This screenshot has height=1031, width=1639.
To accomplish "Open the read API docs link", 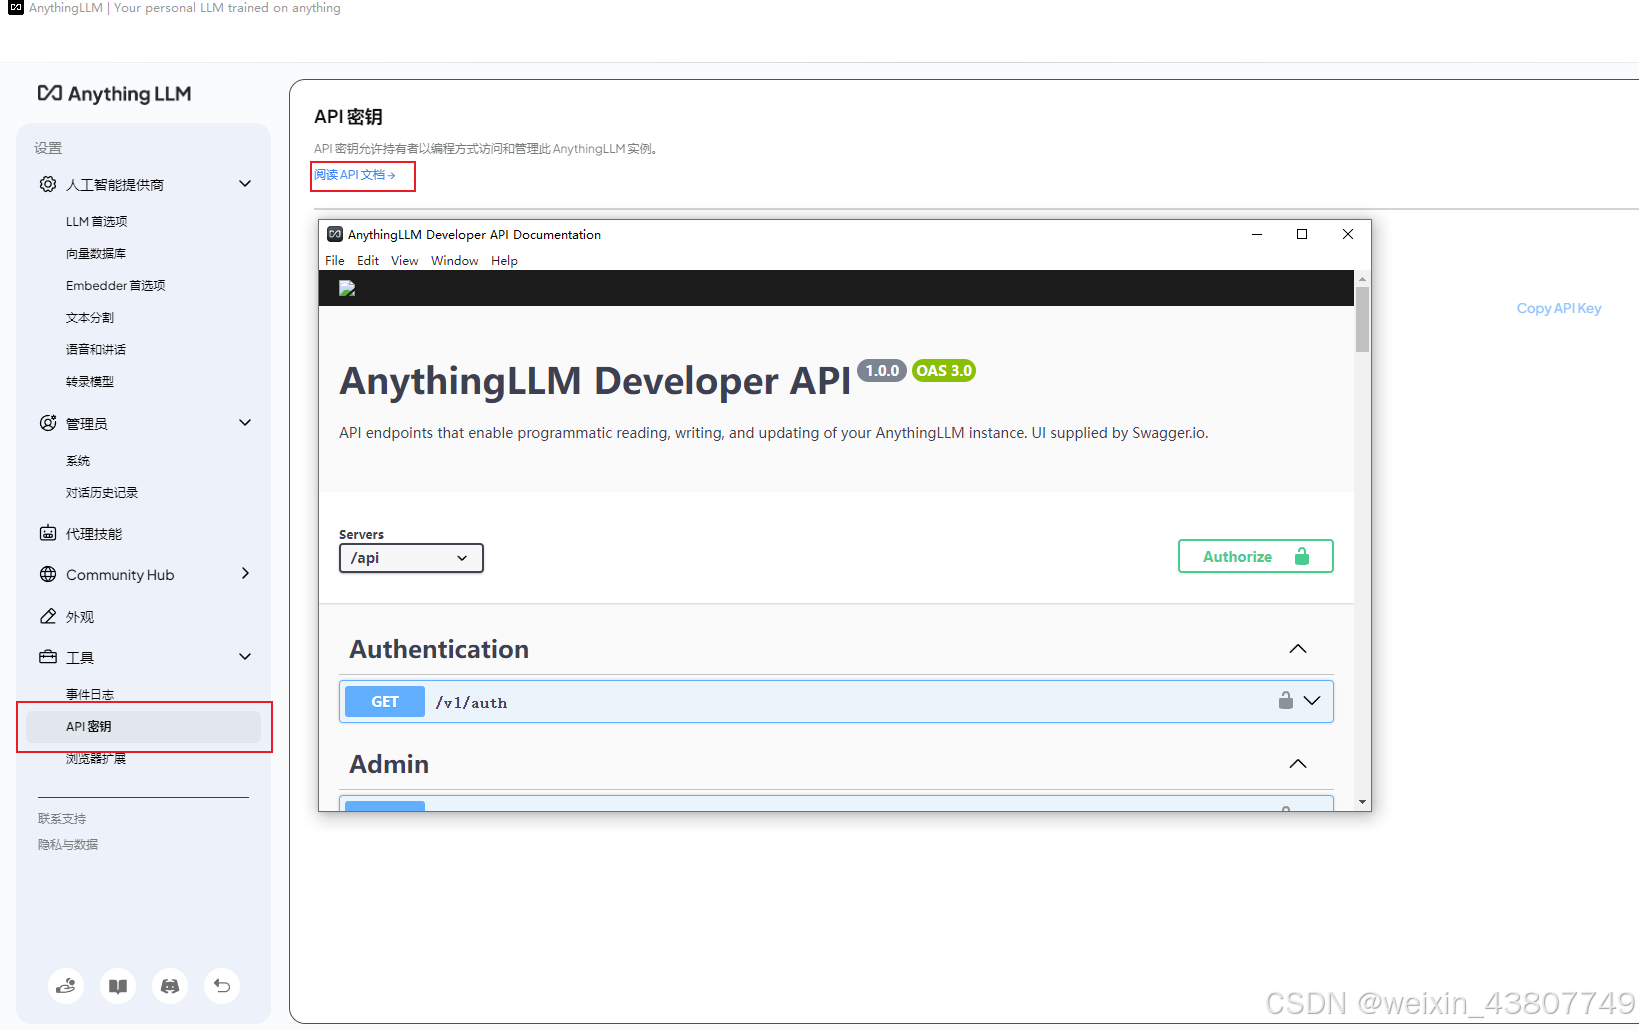I will (x=355, y=175).
